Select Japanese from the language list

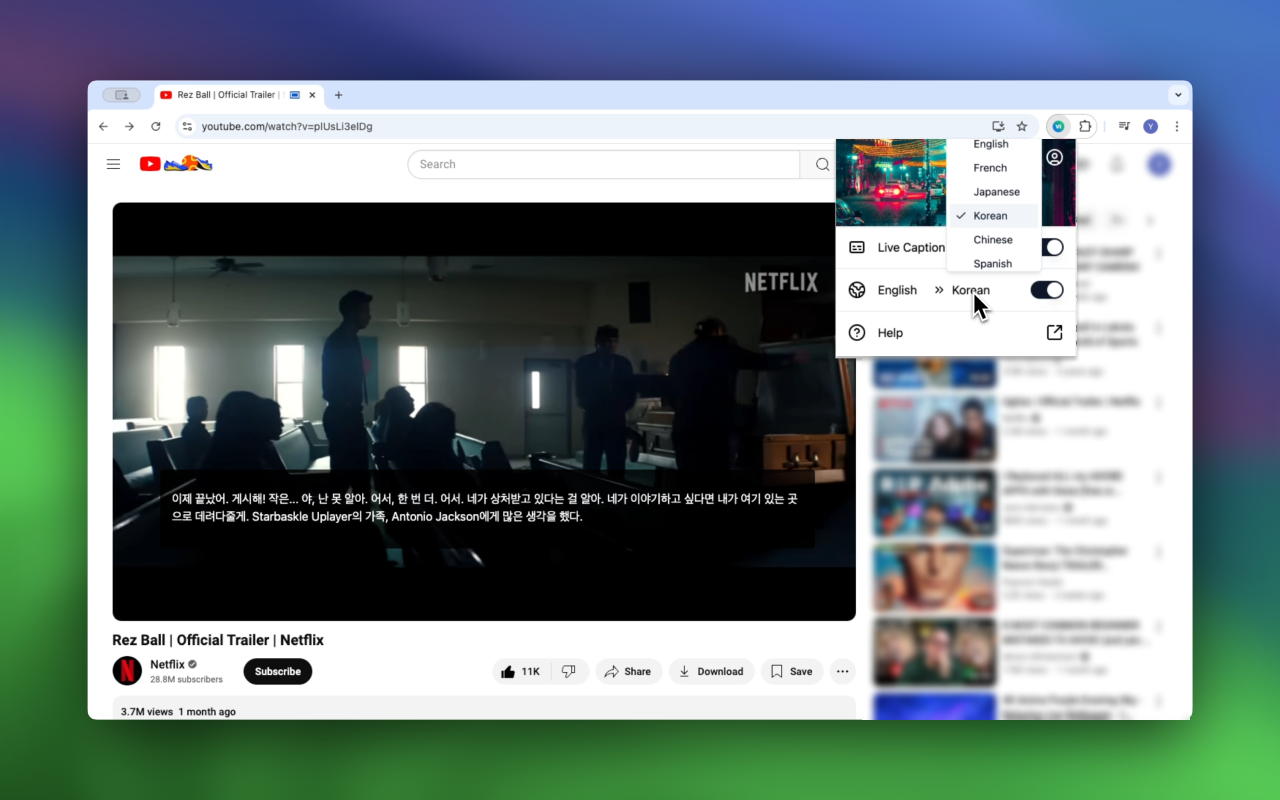click(x=996, y=192)
